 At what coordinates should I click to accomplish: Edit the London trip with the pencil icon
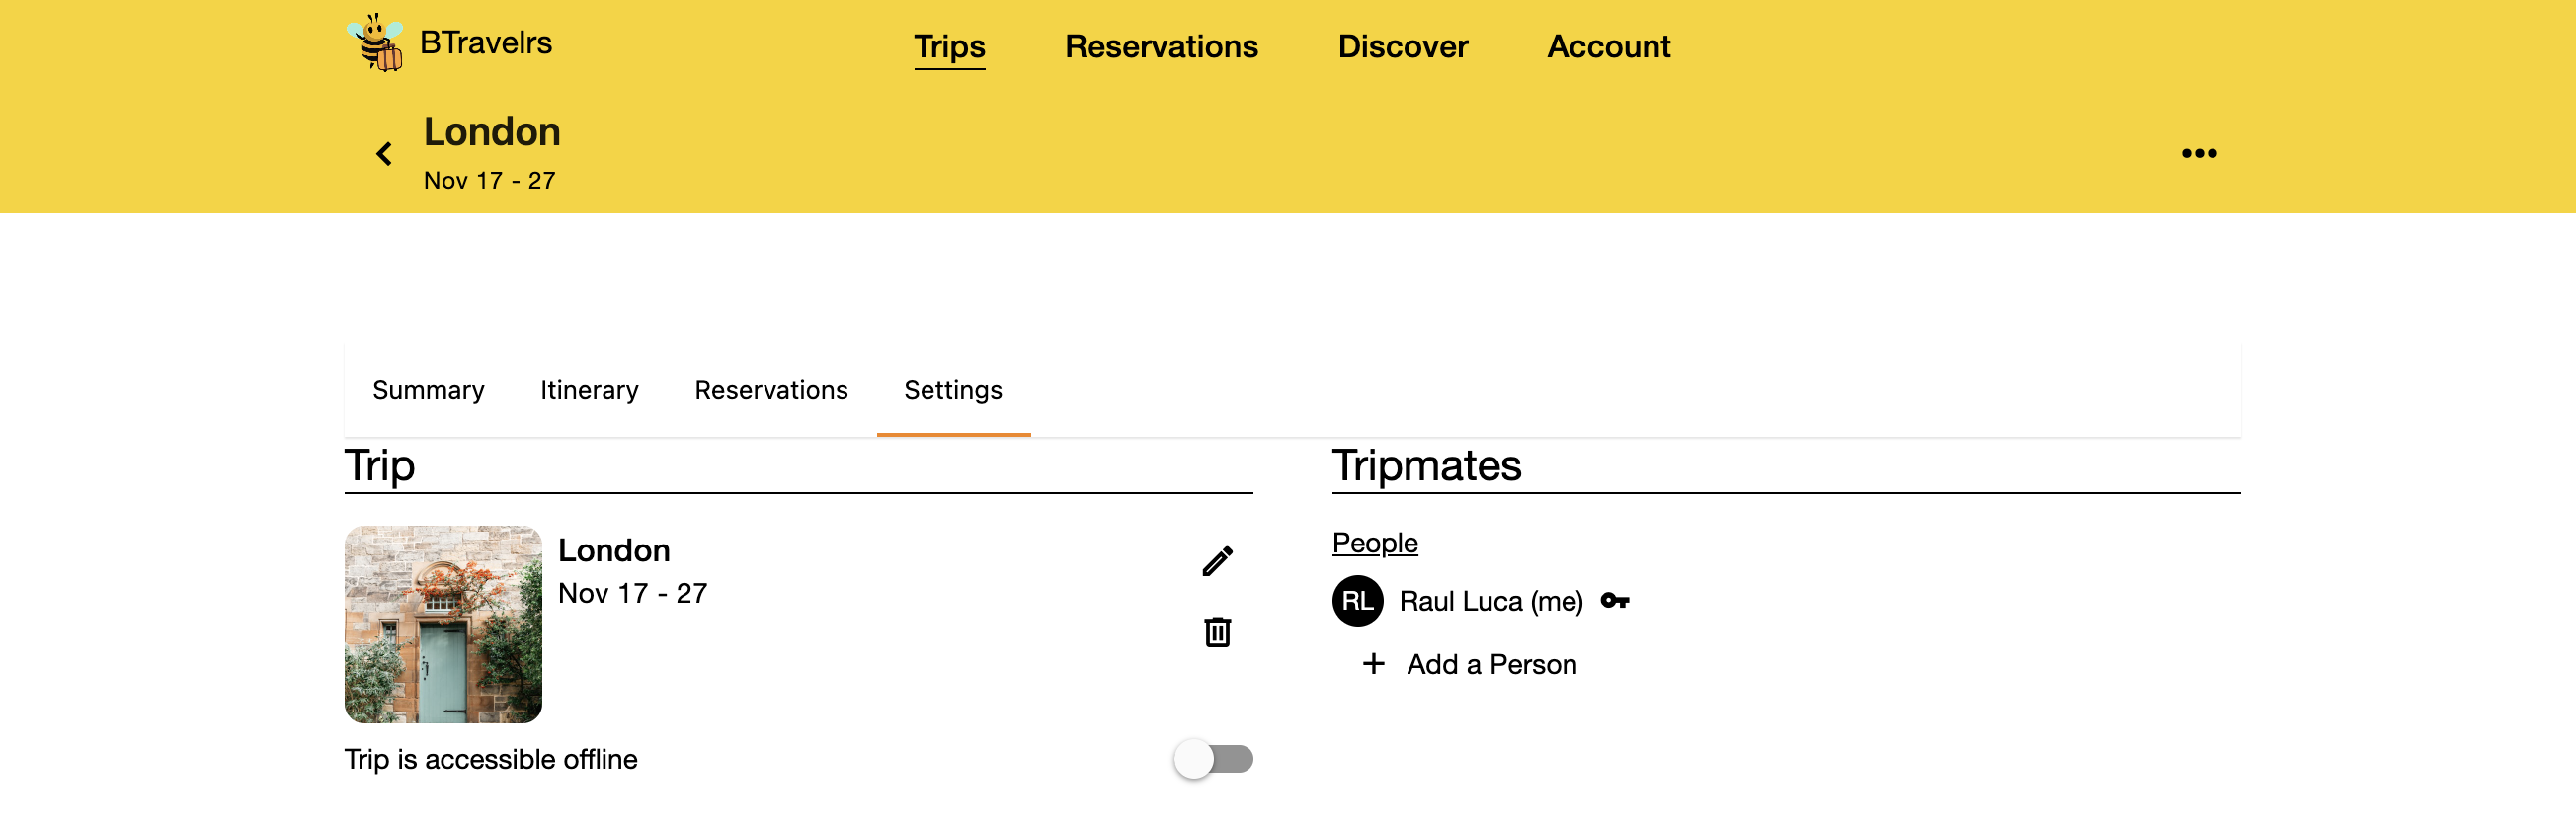click(x=1217, y=562)
